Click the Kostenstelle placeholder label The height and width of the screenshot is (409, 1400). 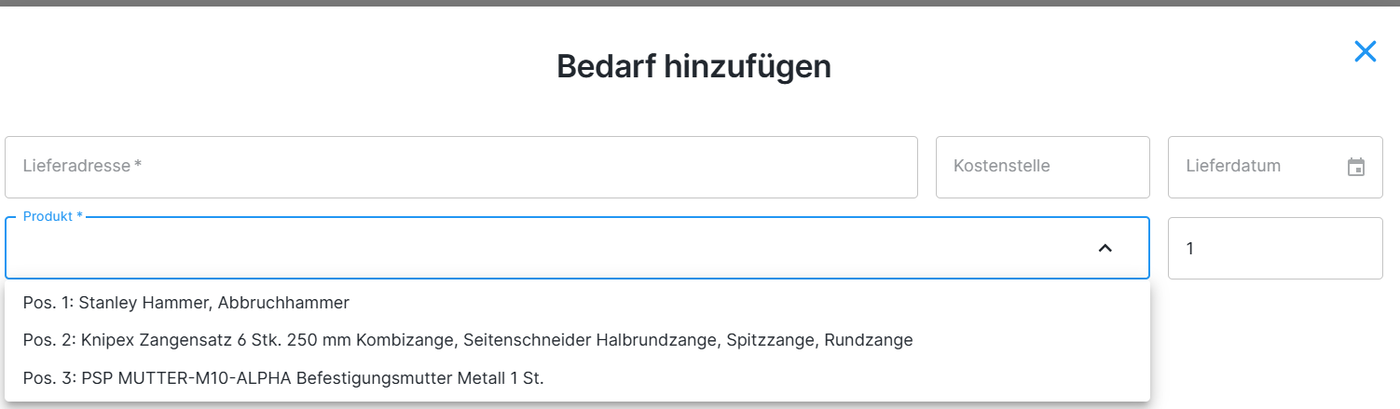(1001, 166)
